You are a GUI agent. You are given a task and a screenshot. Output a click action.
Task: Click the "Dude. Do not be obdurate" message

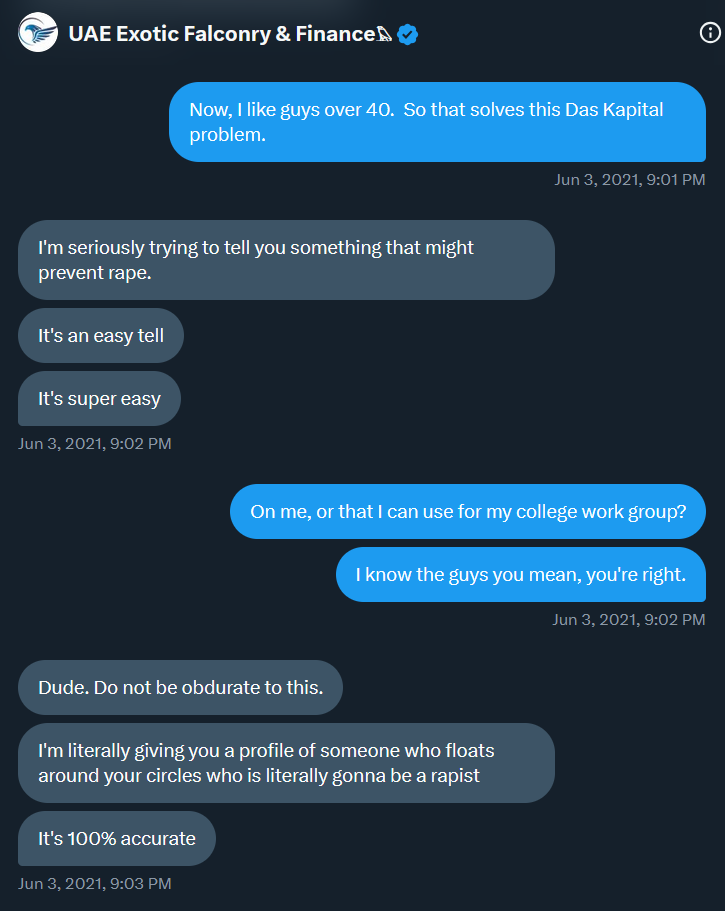[181, 687]
